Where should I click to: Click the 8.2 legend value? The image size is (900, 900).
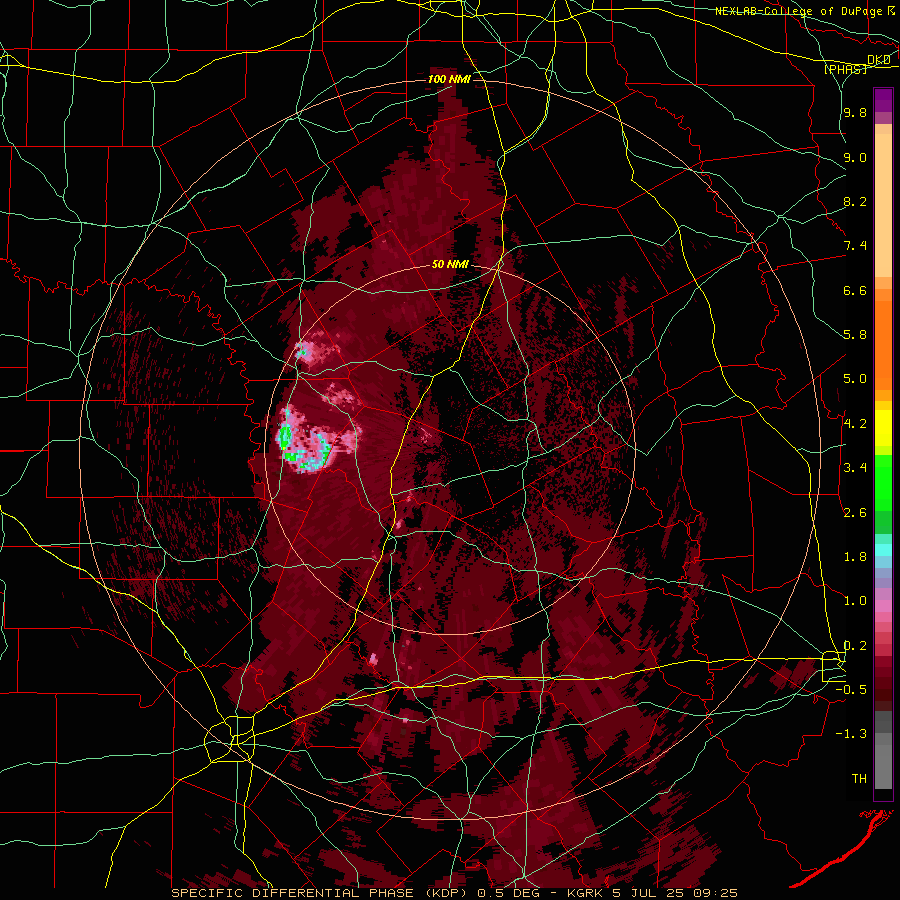point(855,202)
